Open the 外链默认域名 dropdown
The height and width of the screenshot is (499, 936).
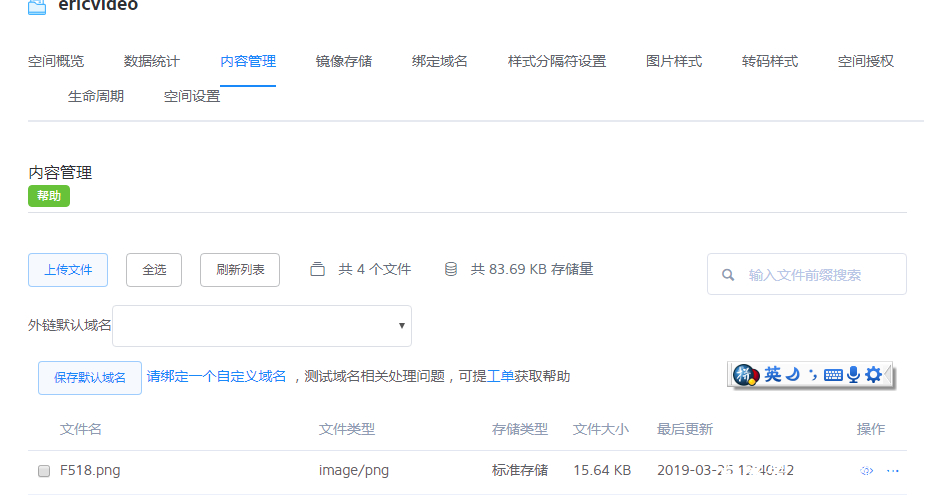click(261, 326)
